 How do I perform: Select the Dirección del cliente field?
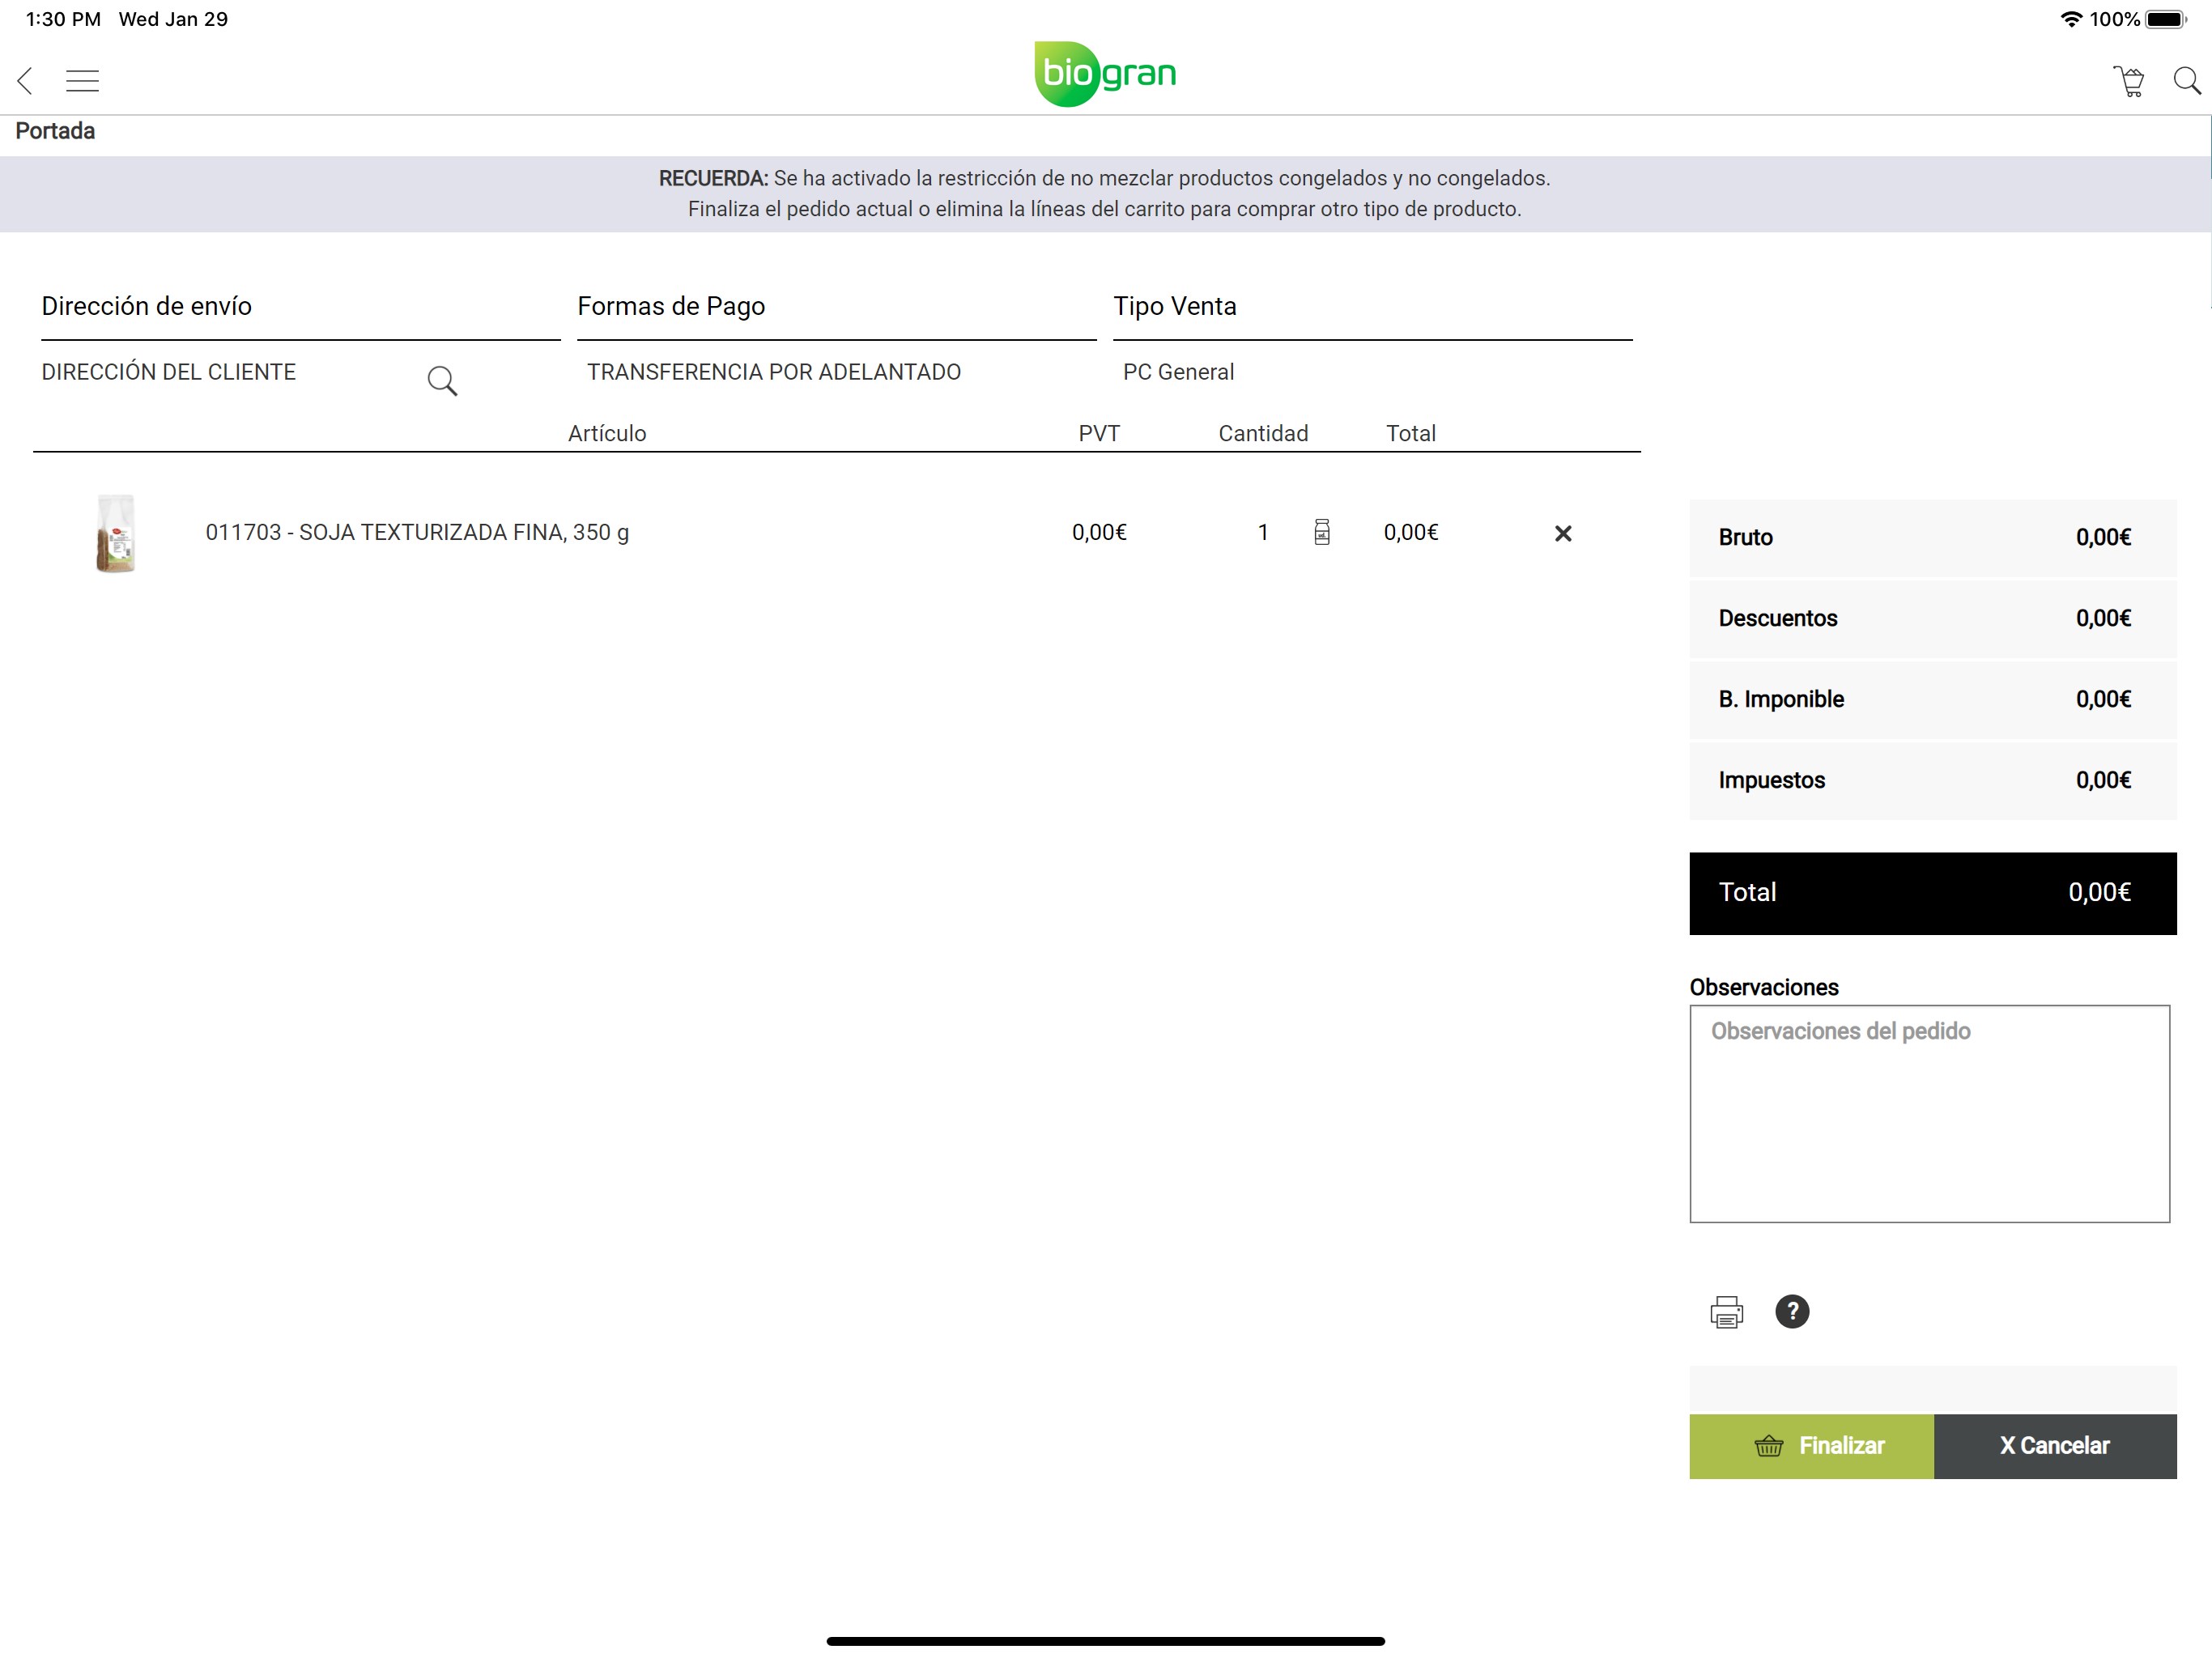tap(169, 372)
